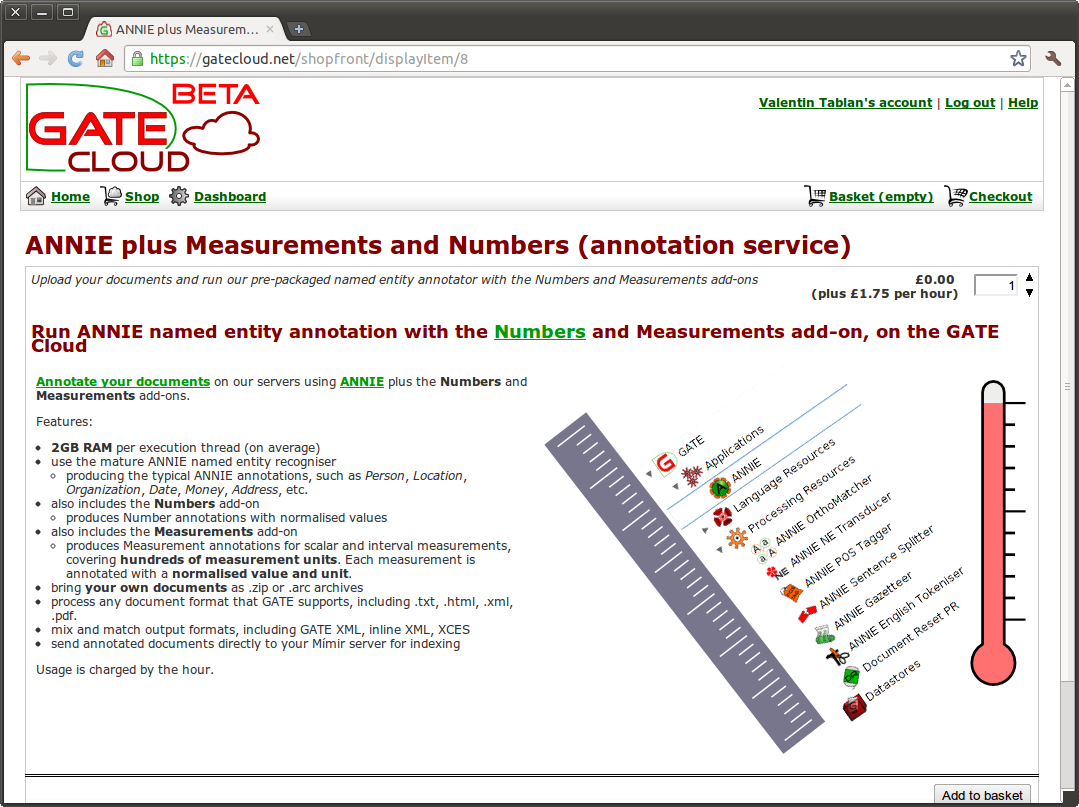1079x807 pixels.
Task: Click the ANNIE POS Tagger icon
Action: [x=791, y=592]
